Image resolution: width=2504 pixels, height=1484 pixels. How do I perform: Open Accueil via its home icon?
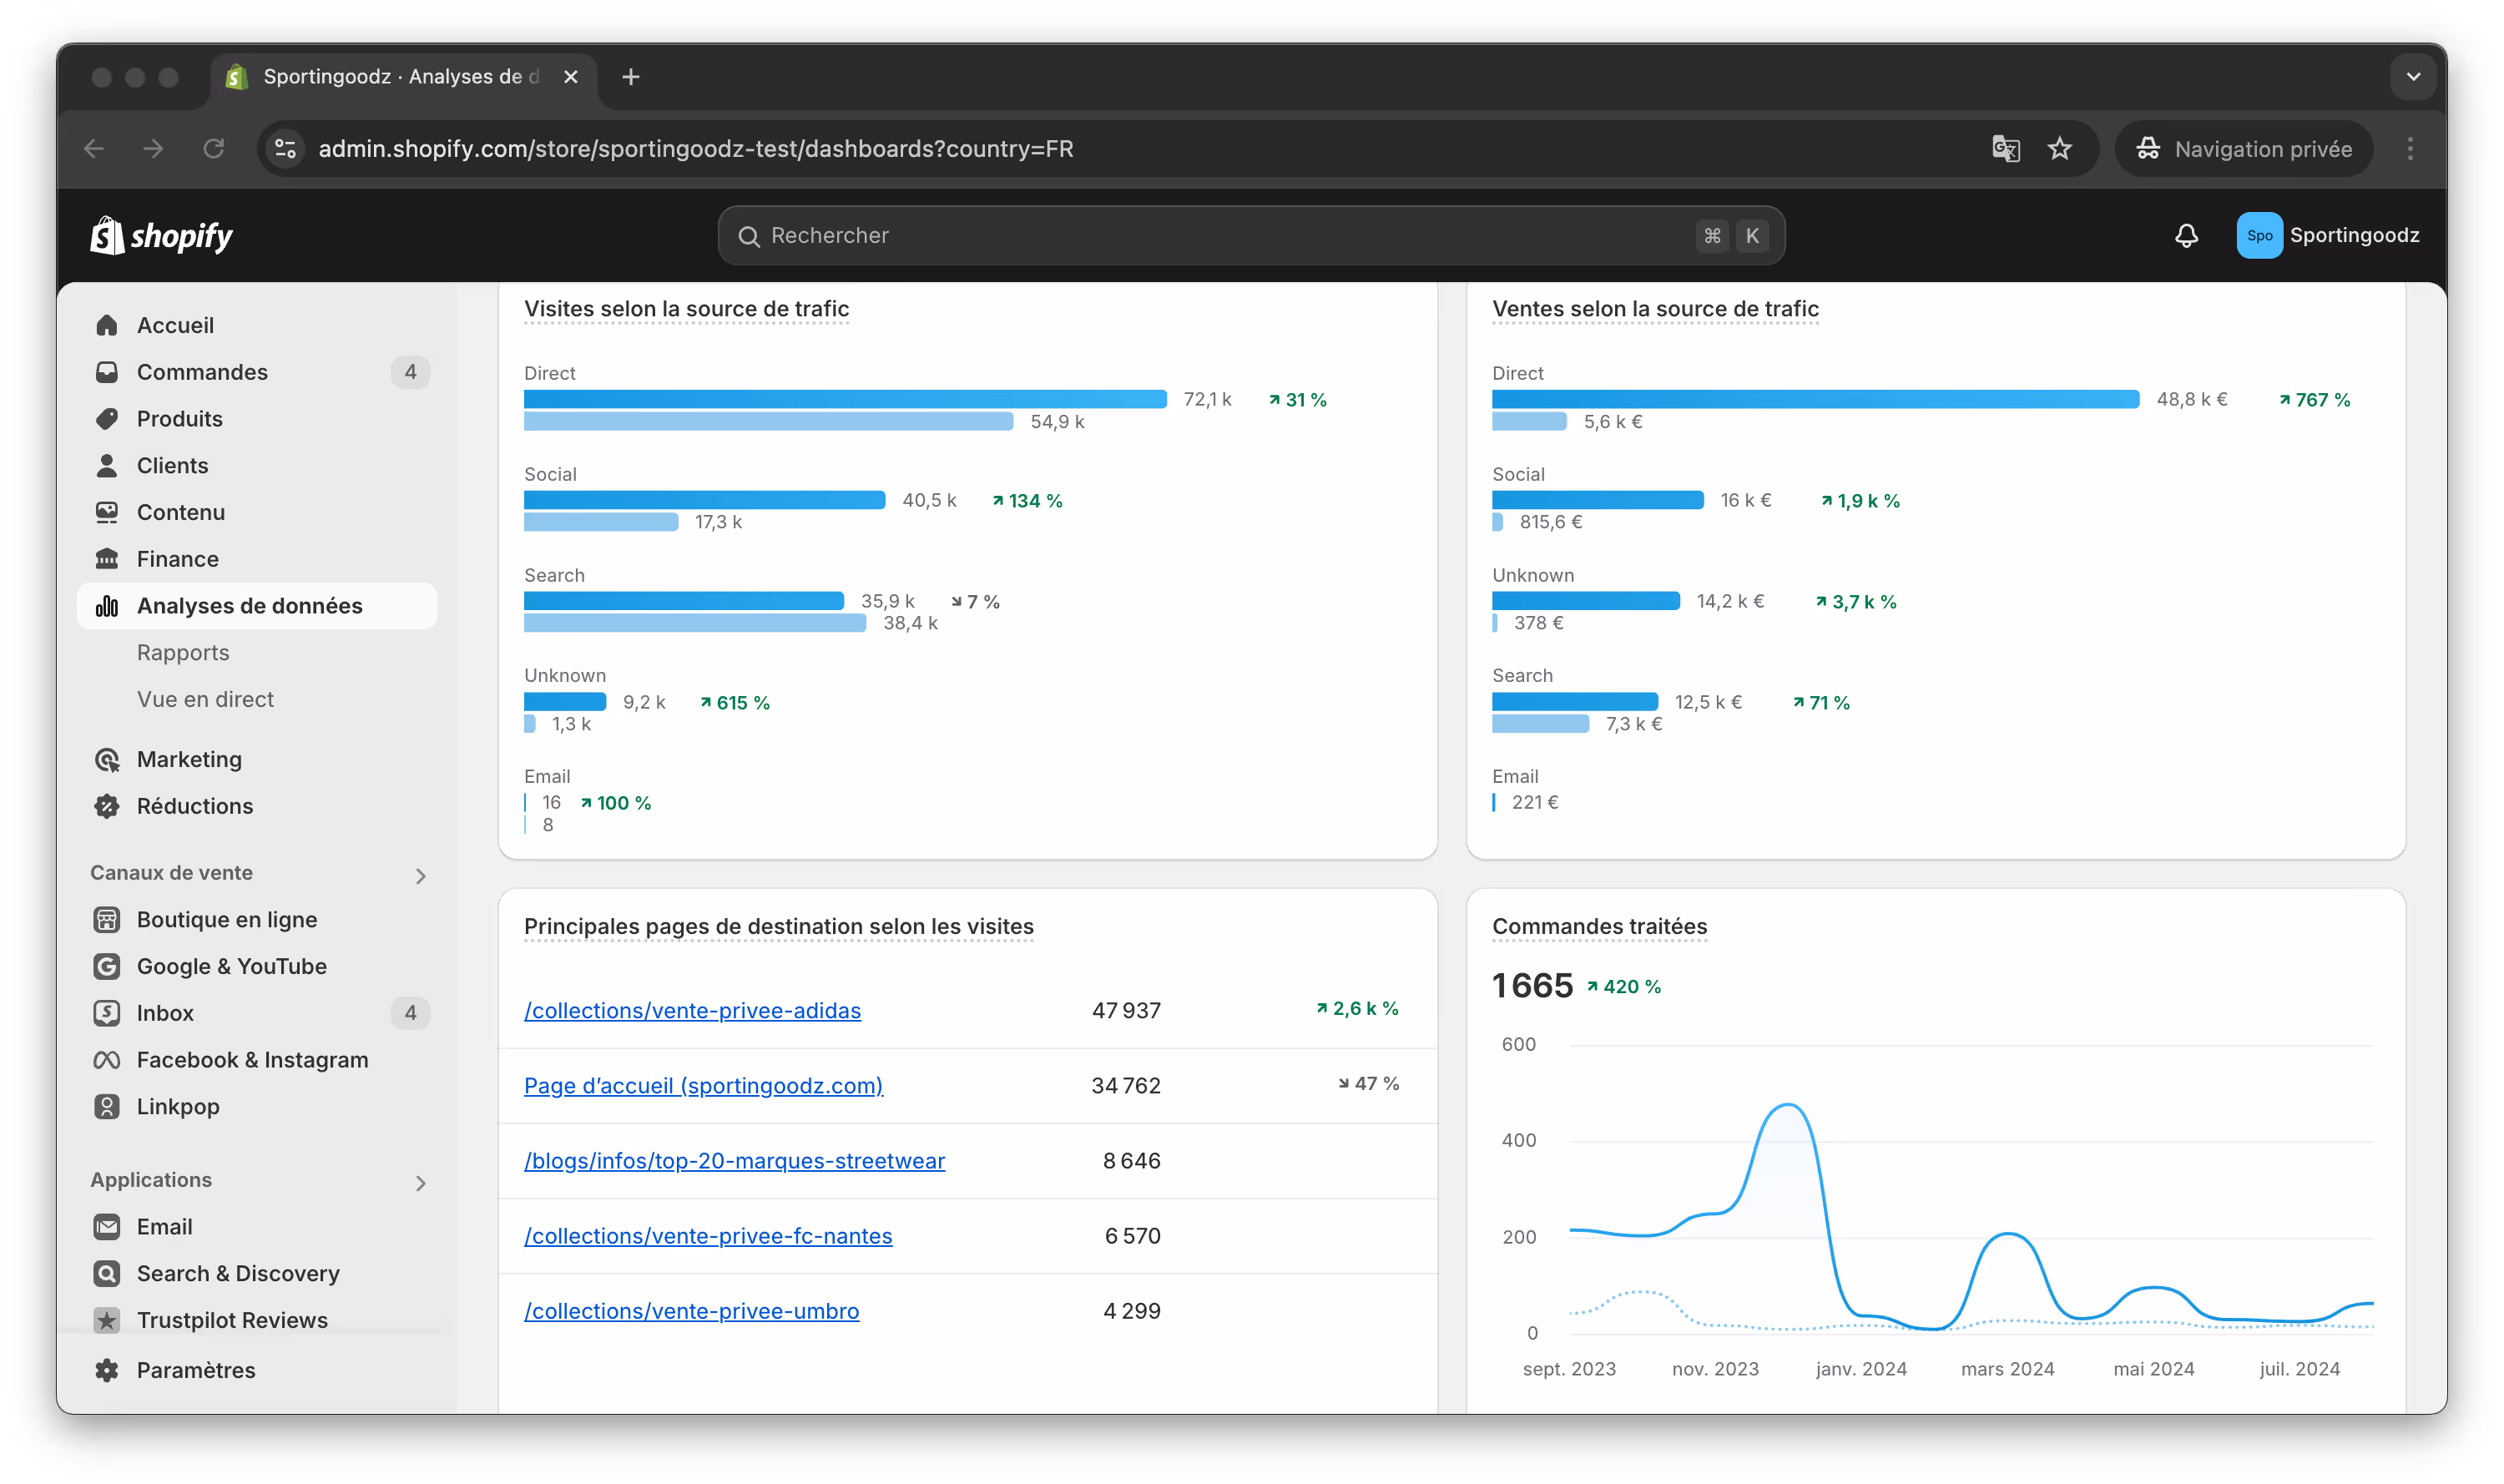point(107,325)
